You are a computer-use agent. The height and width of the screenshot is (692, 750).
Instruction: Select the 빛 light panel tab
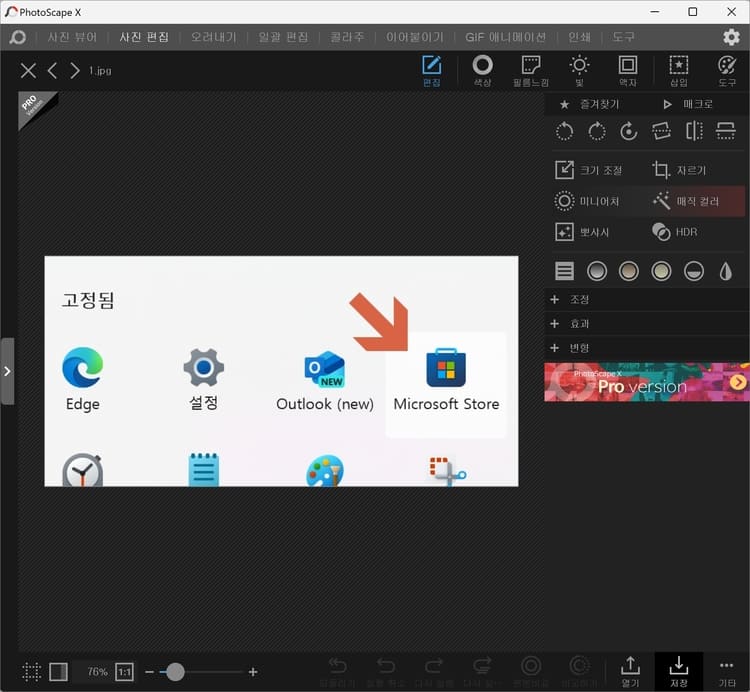coord(579,71)
